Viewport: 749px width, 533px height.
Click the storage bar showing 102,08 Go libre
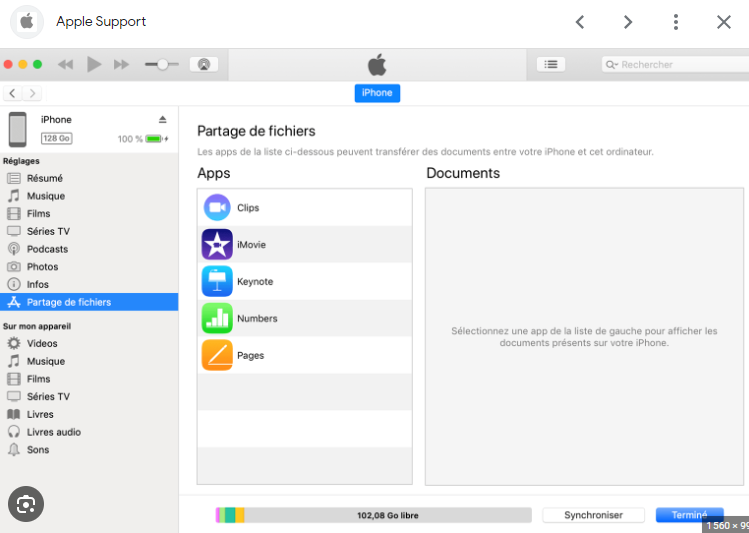[373, 515]
